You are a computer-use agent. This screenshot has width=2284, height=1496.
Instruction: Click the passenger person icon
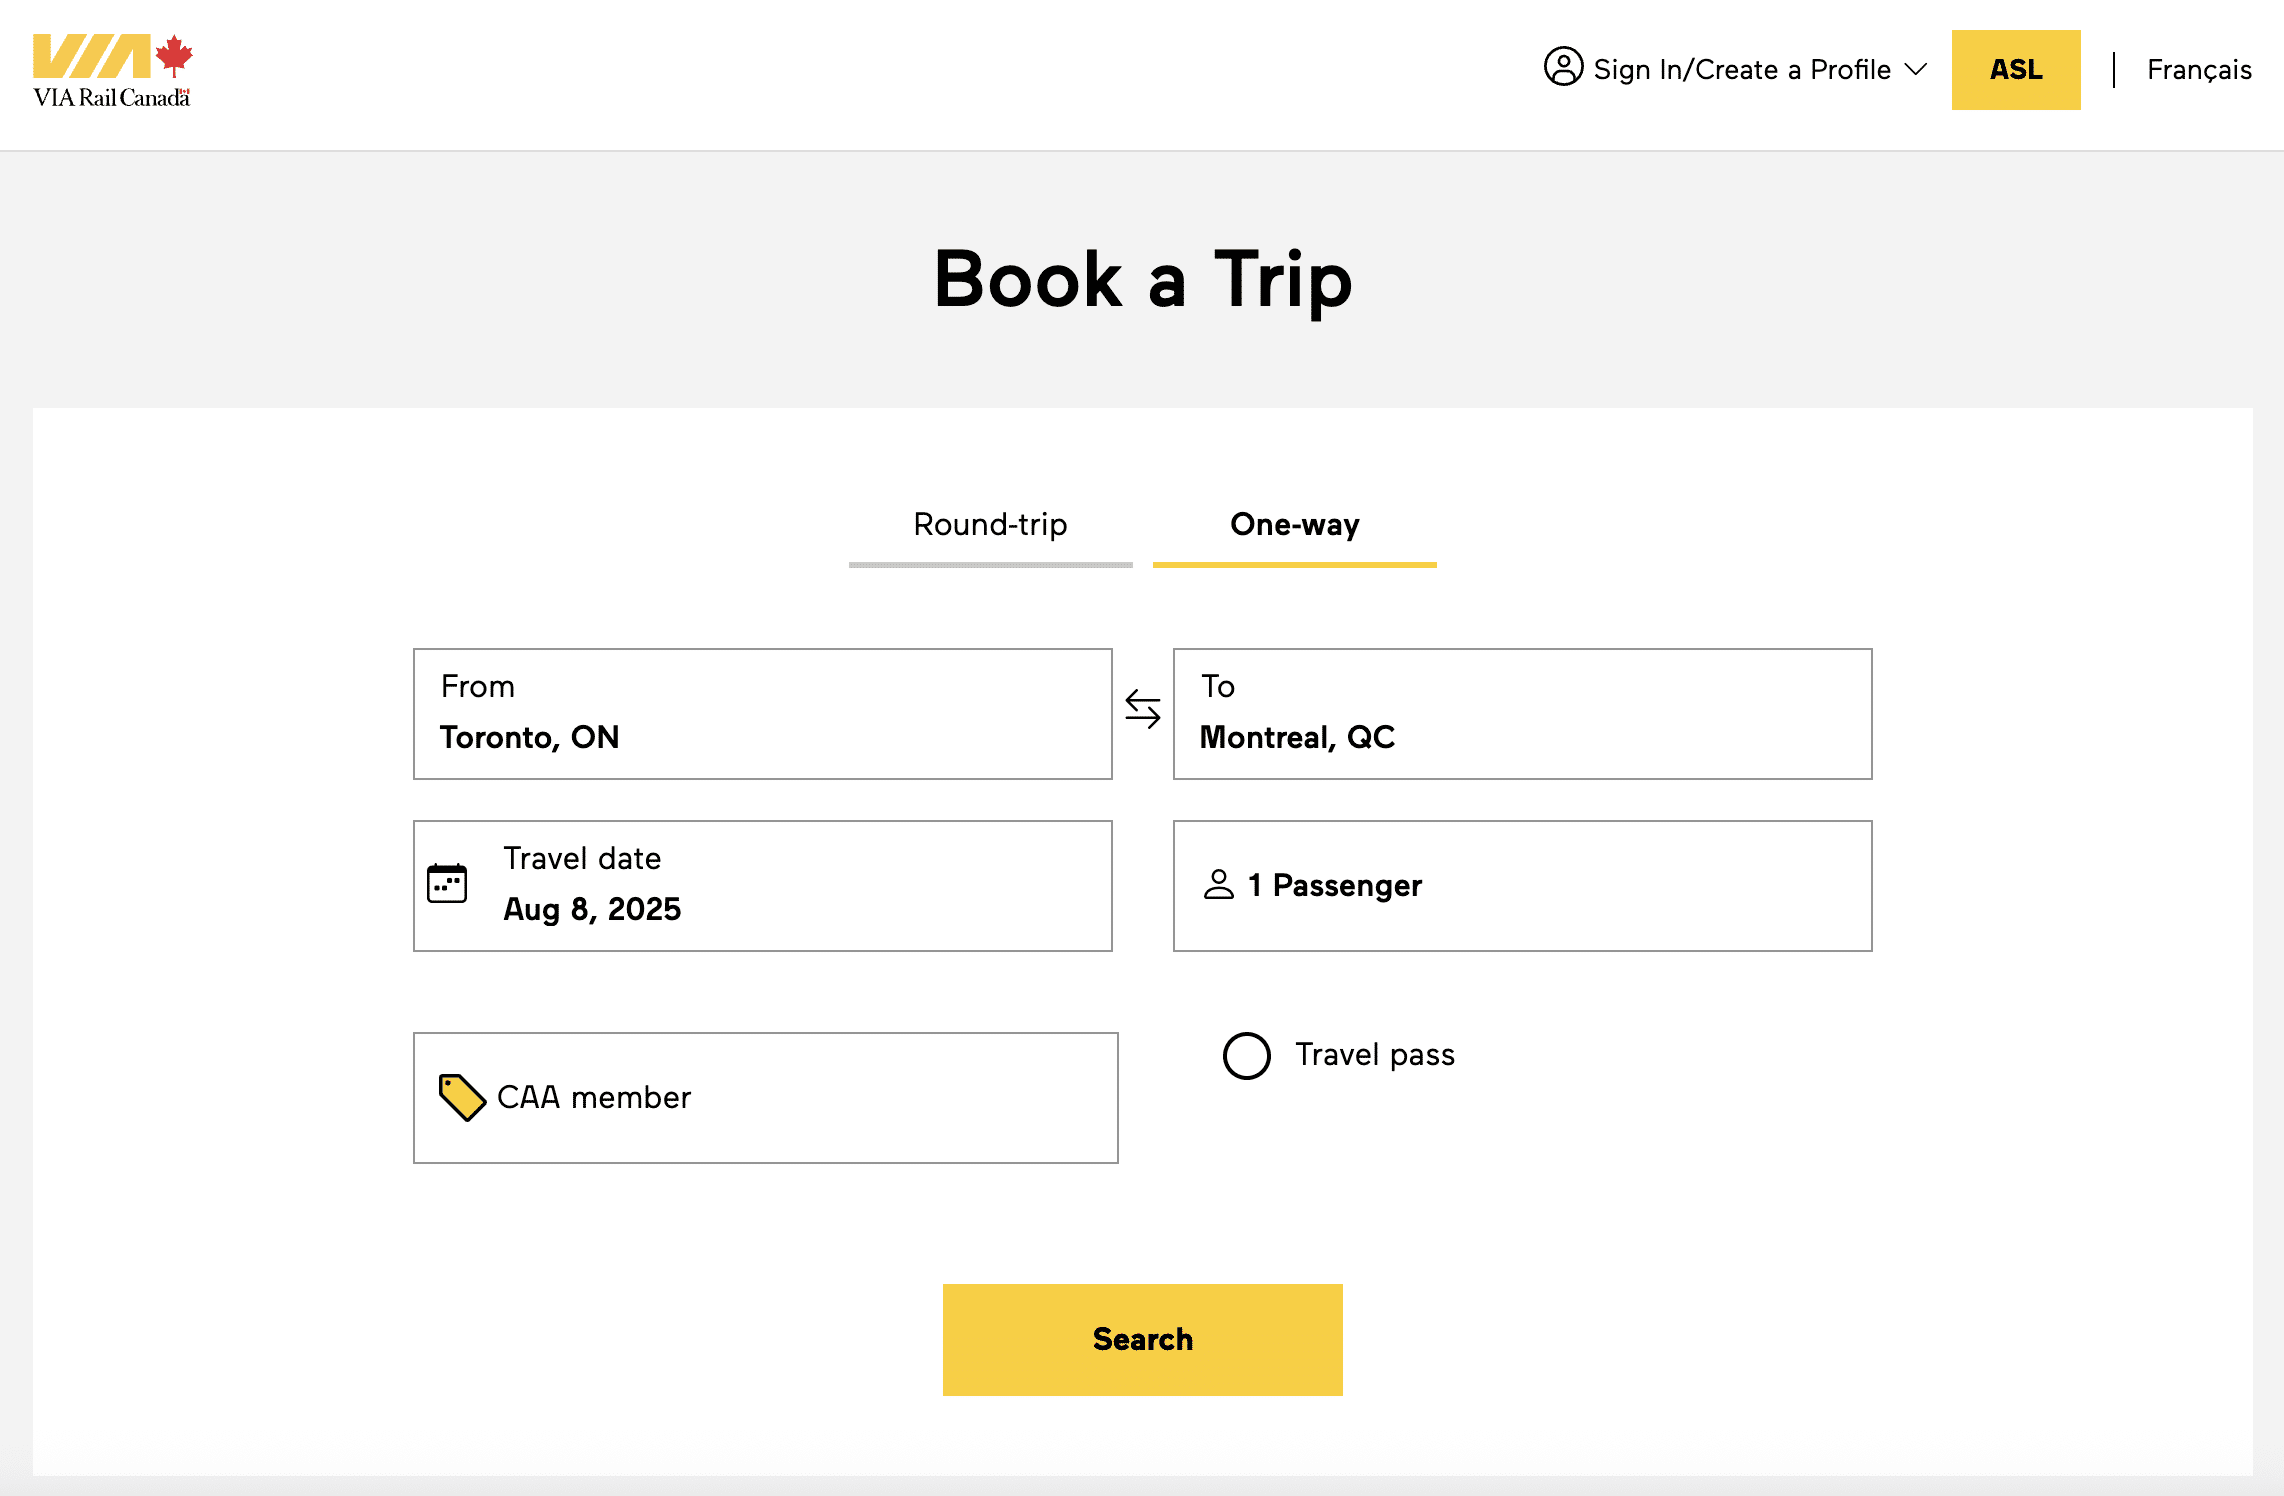click(1218, 884)
